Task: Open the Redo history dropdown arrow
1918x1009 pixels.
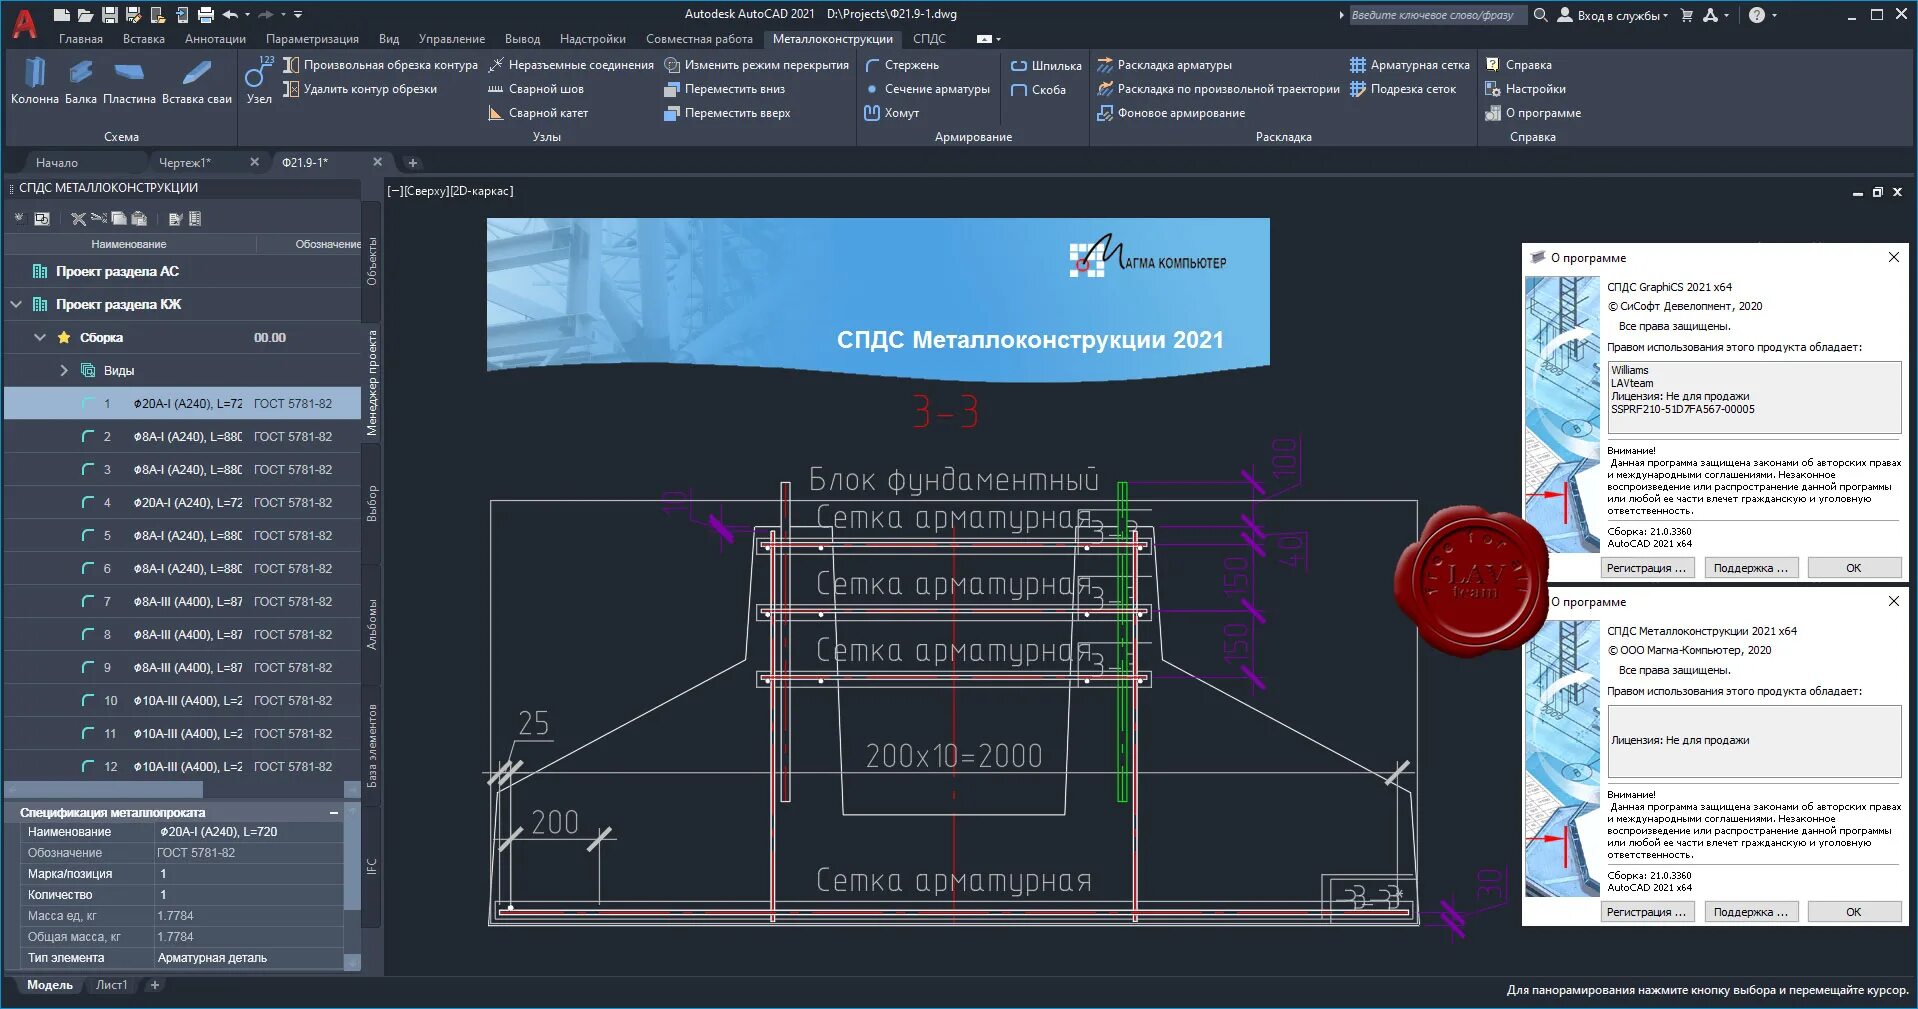Action: [283, 15]
